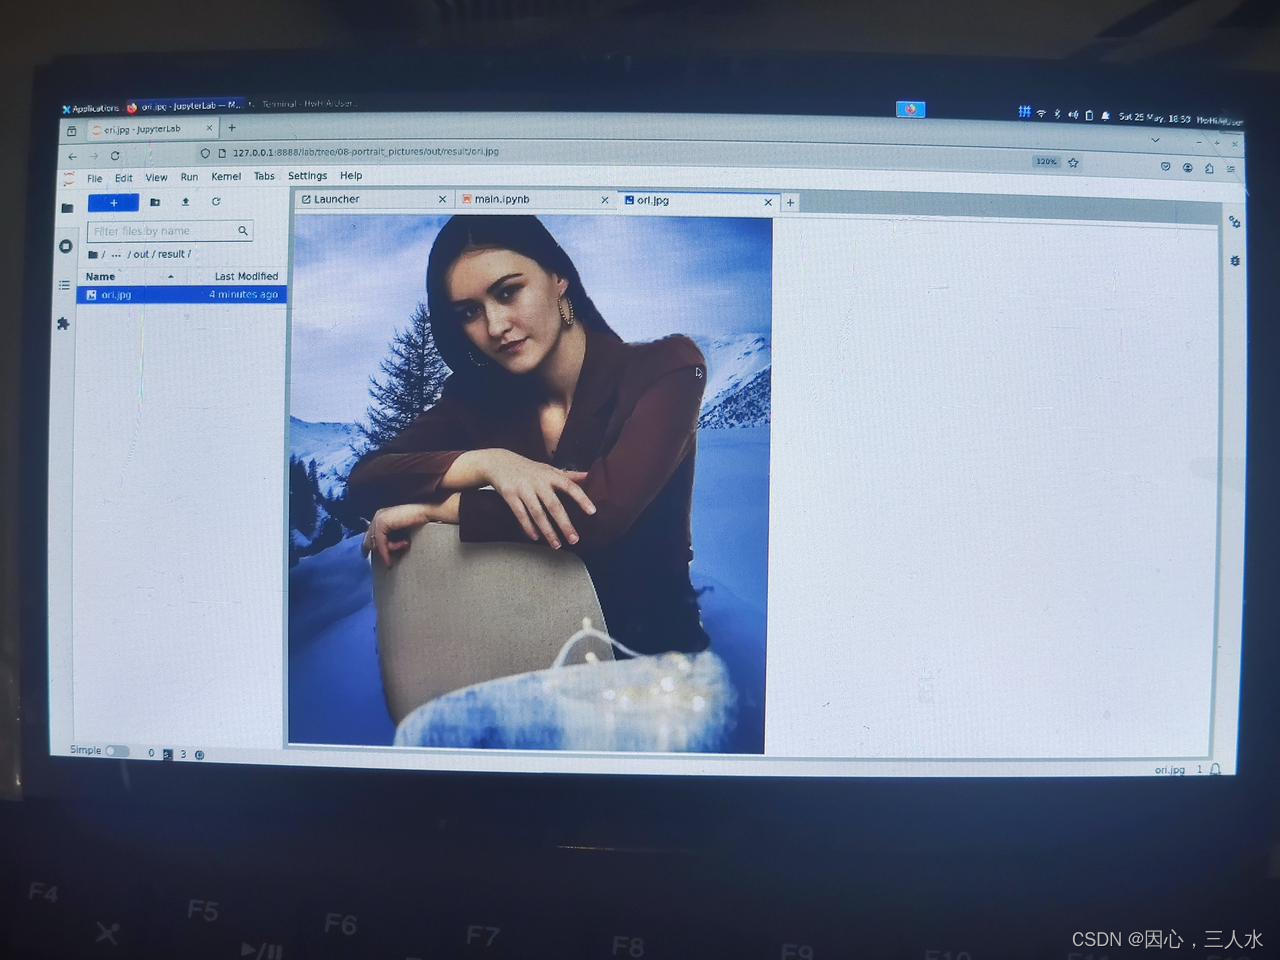Click the battery icon in system tray

pos(1089,115)
